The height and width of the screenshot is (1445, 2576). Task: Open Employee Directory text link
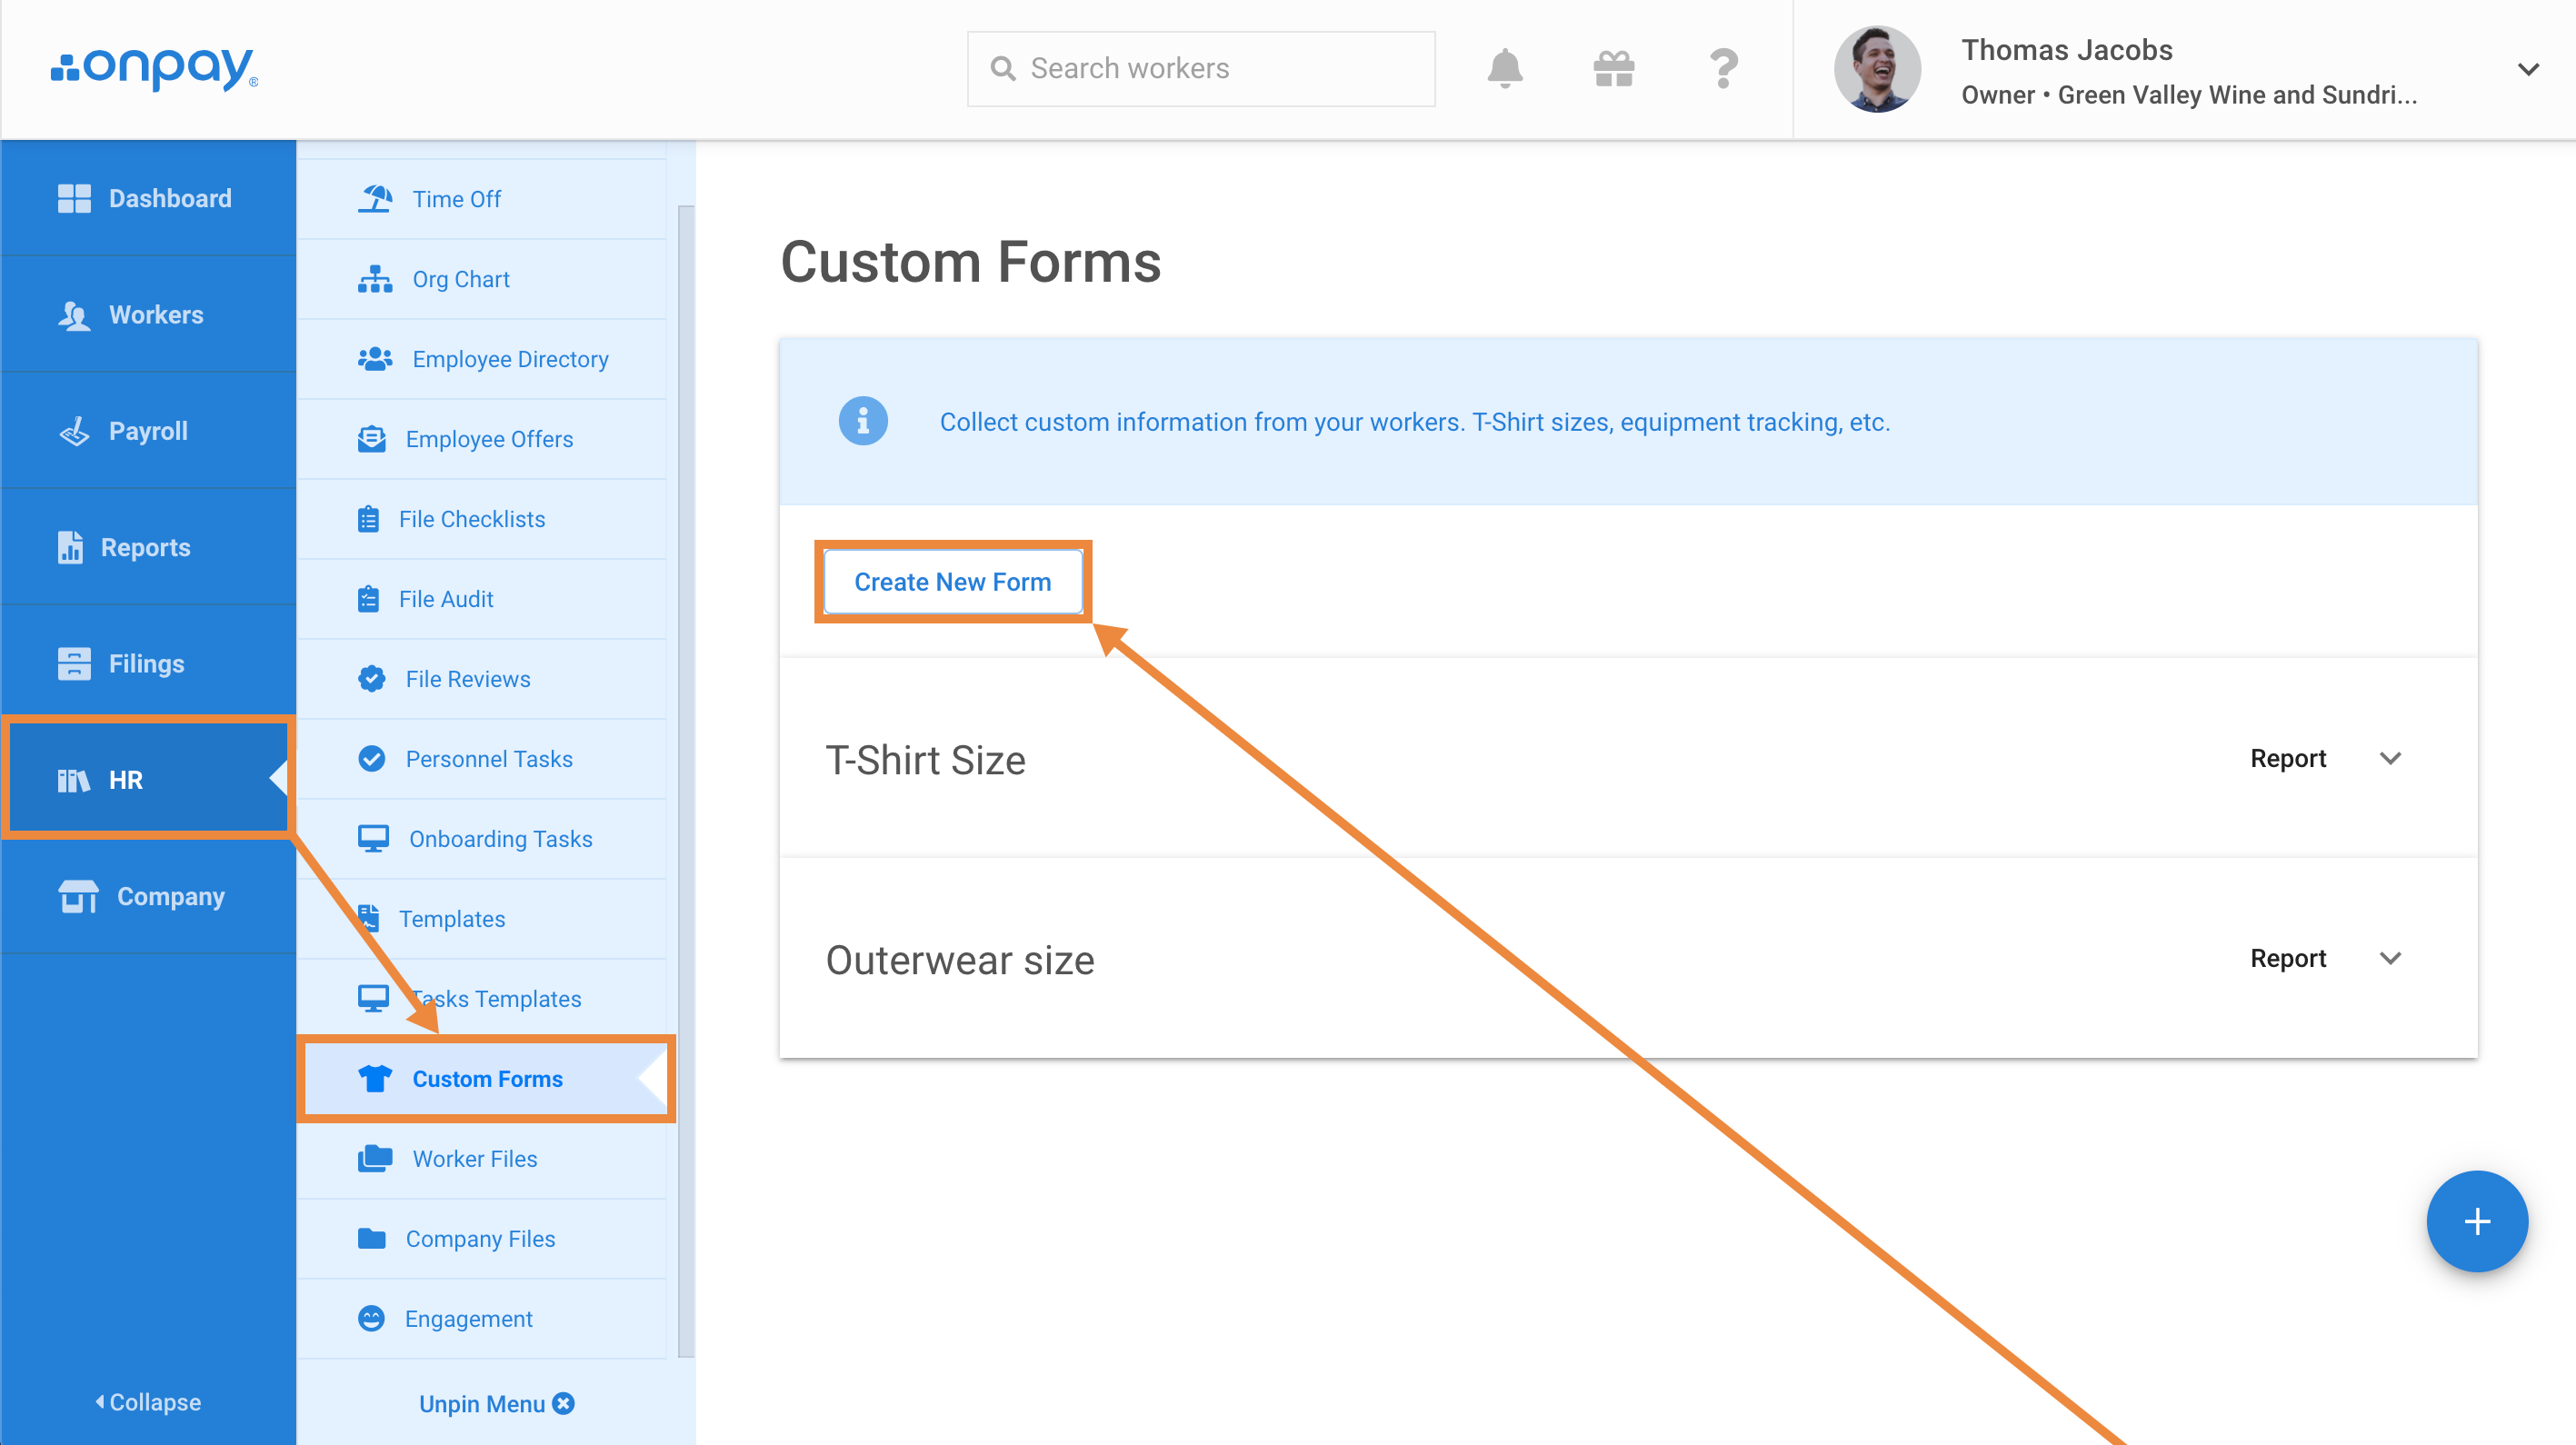(511, 359)
